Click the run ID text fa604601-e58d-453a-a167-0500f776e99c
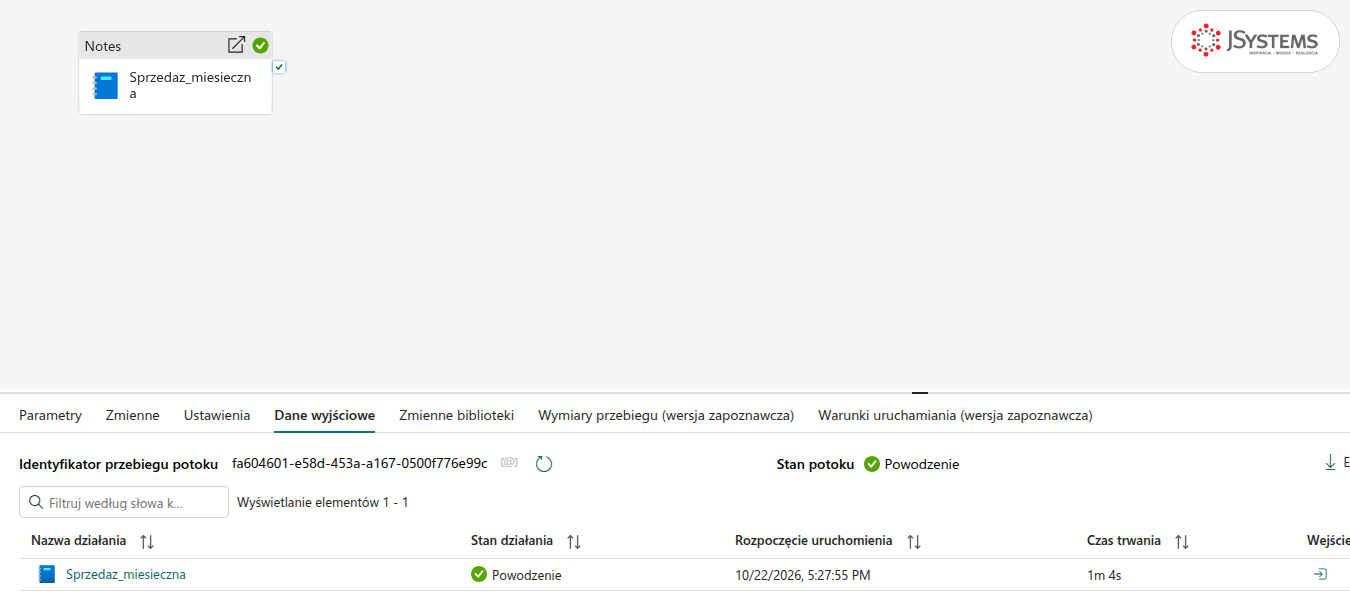 pos(360,463)
